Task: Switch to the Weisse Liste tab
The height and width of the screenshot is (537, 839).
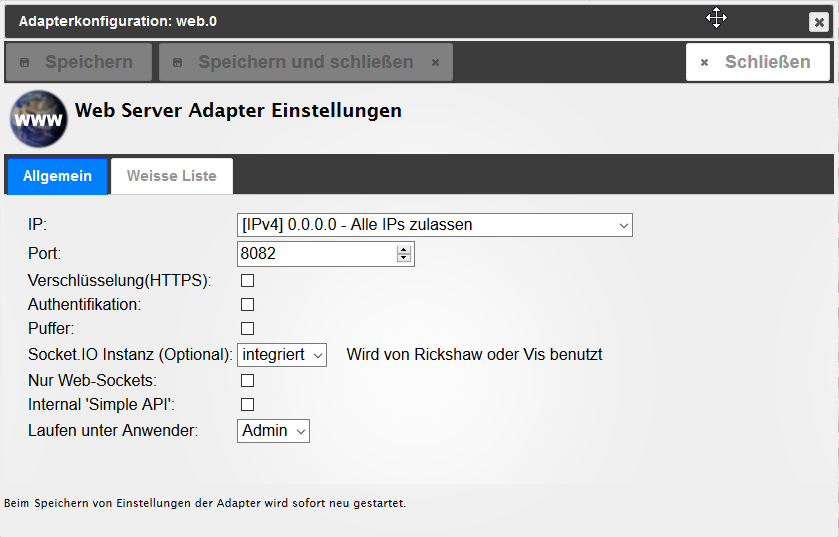Action: tap(171, 176)
